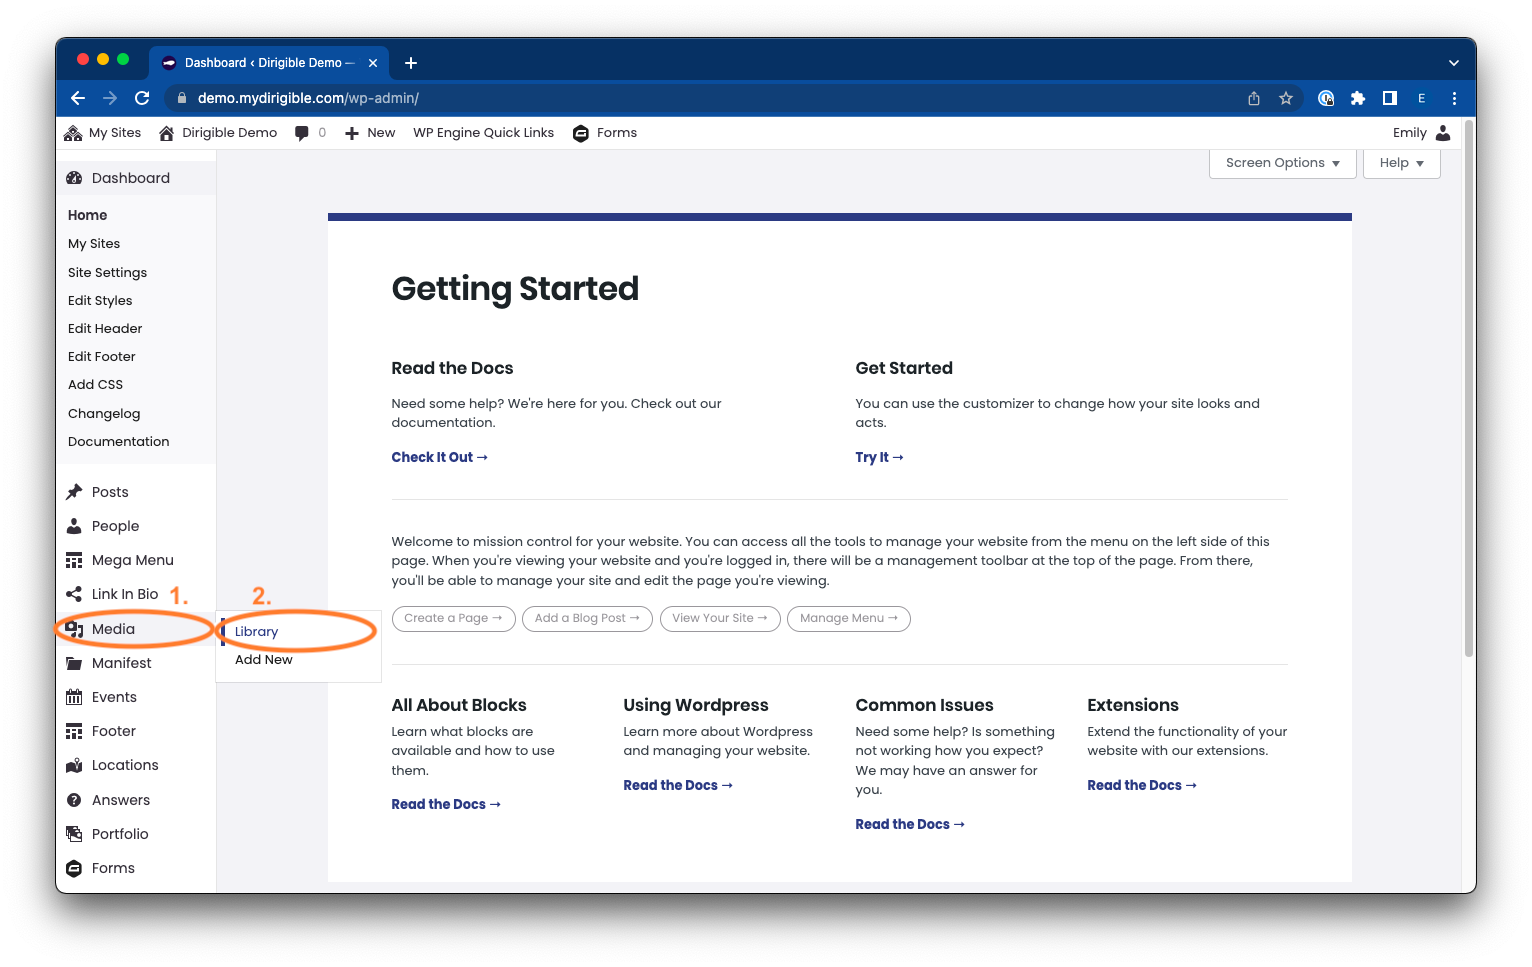Click the site lock icon

pos(181,98)
